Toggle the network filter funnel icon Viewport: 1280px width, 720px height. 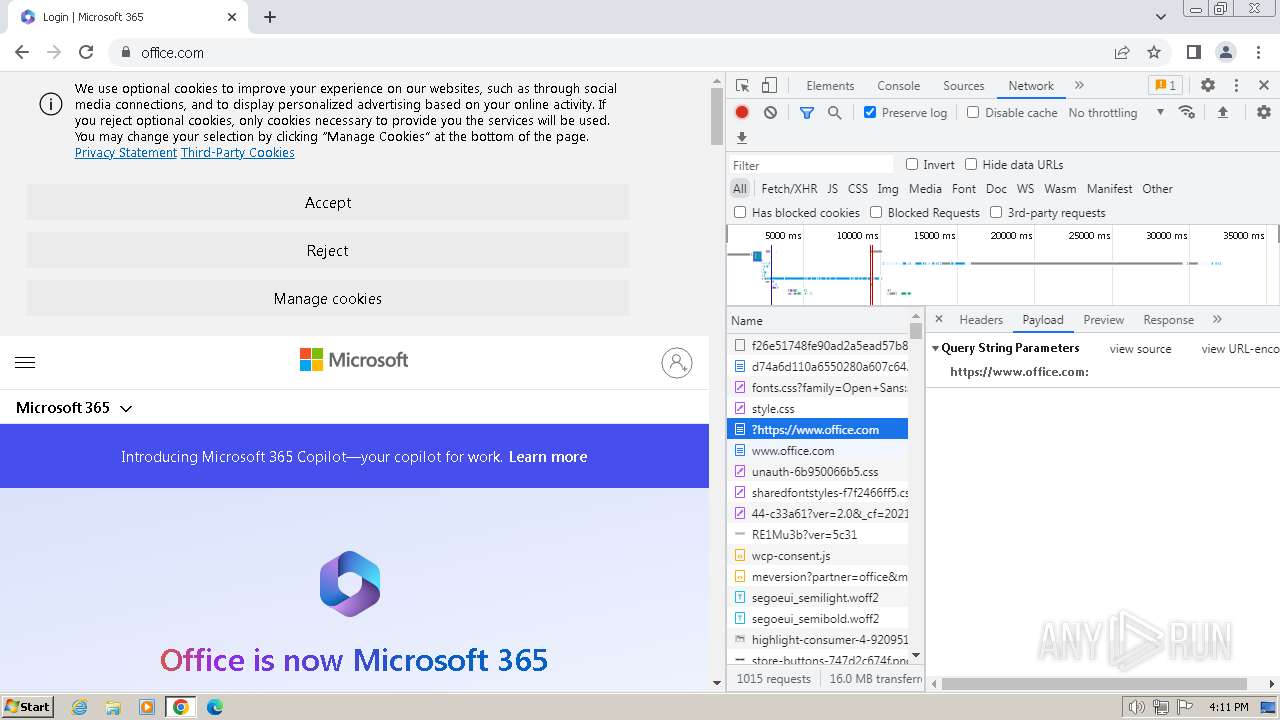(x=807, y=113)
